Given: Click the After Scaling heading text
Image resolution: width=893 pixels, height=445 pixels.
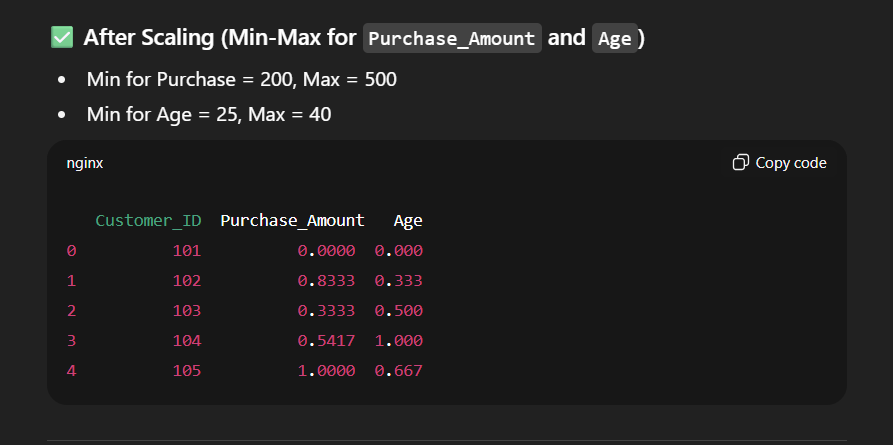Looking at the screenshot, I should point(220,38).
